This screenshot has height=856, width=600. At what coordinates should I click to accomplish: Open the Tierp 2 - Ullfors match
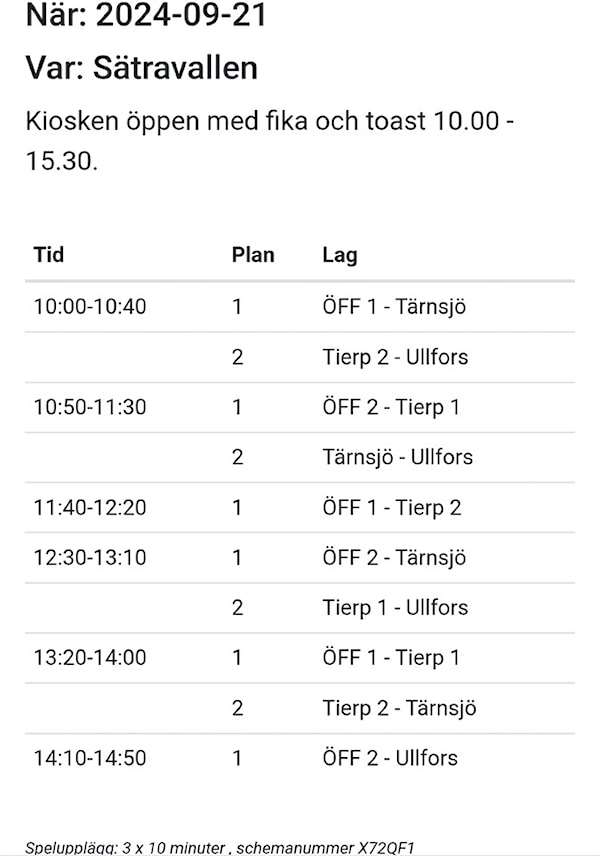point(395,357)
